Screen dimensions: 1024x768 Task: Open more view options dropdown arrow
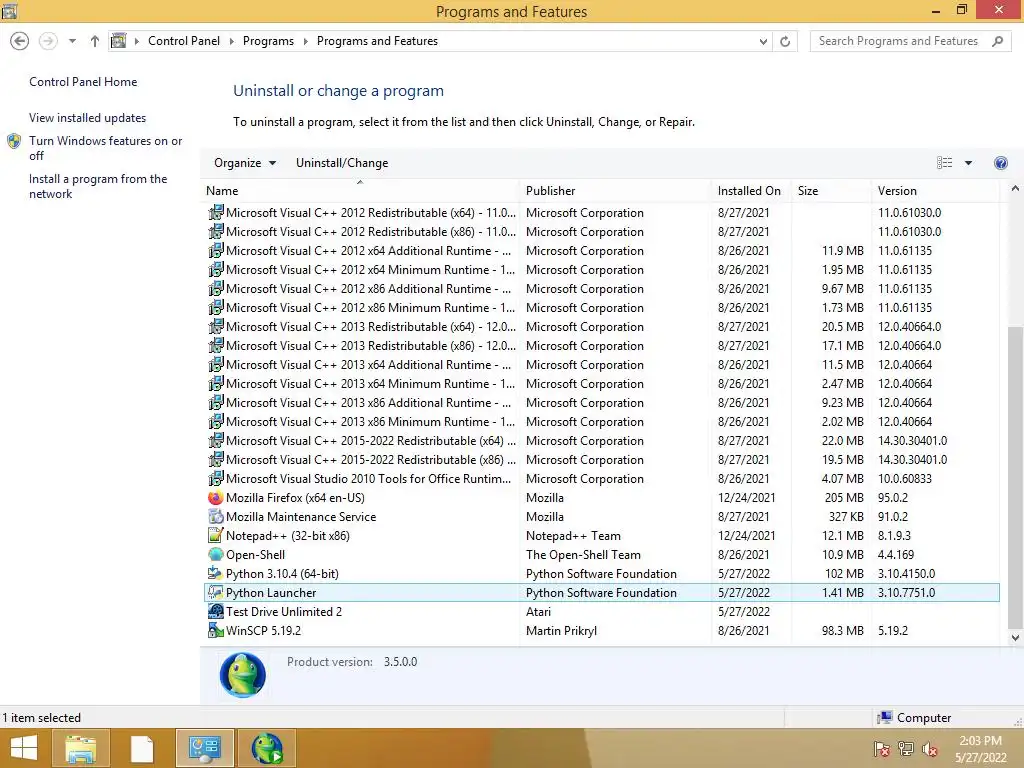968,163
